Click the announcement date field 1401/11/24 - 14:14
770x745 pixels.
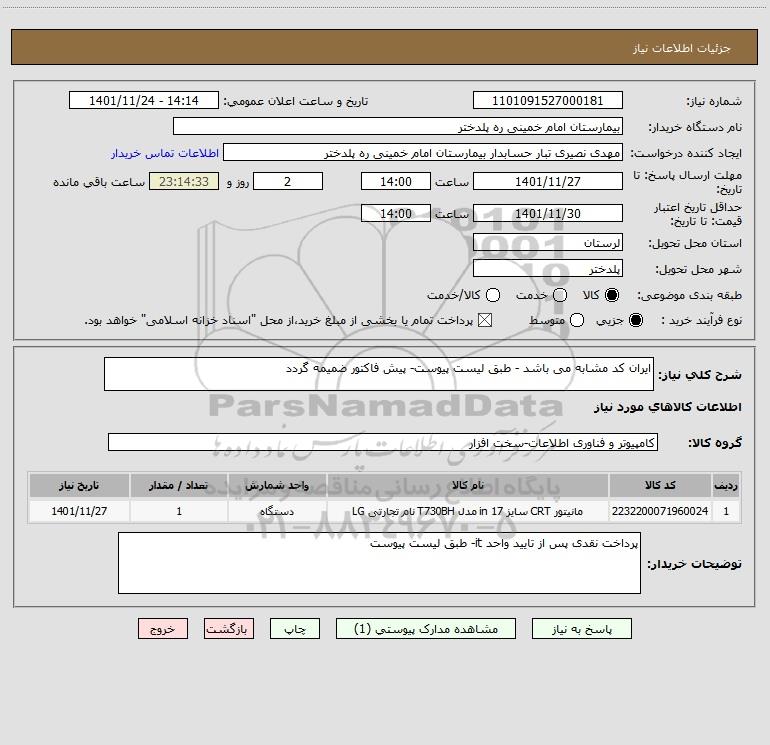[x=144, y=100]
